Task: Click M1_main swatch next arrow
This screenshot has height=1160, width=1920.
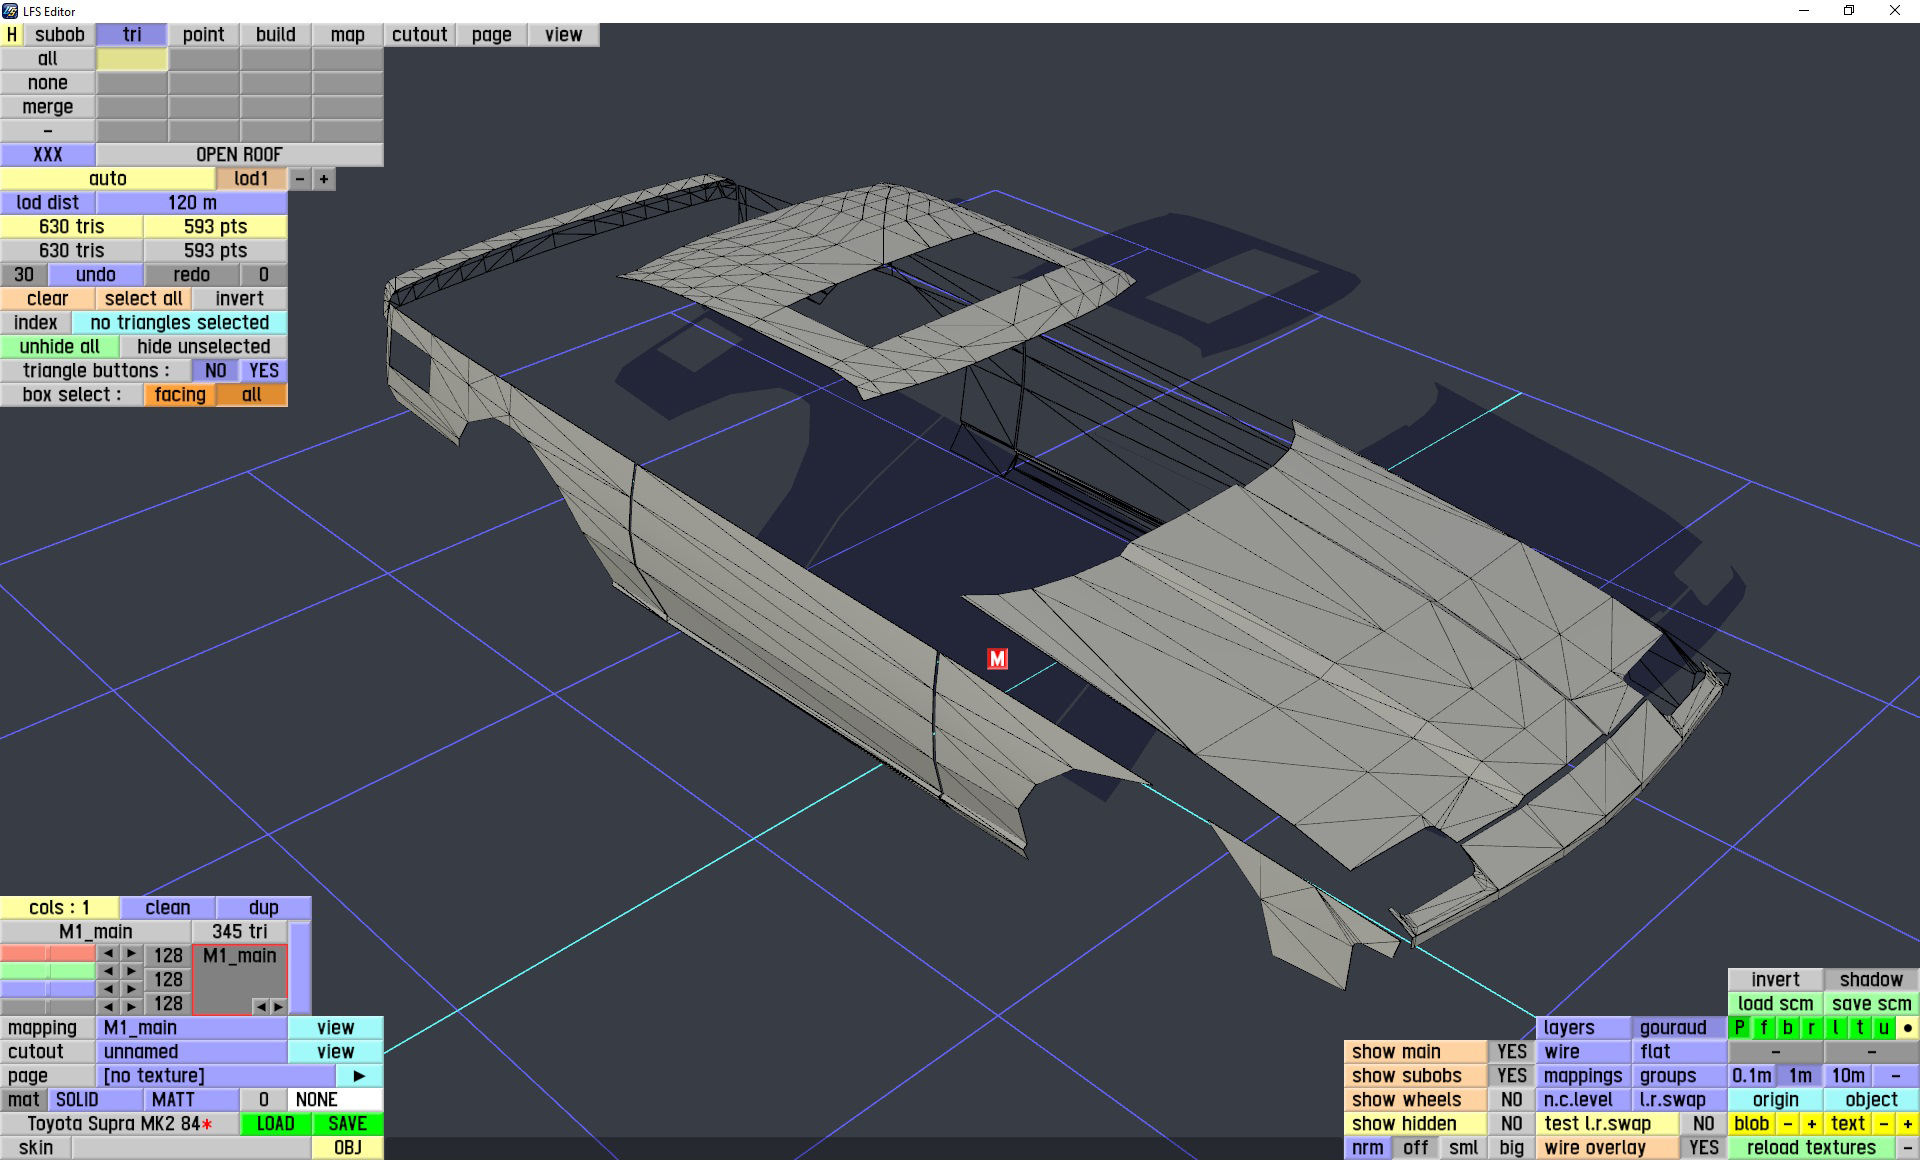Action: [x=279, y=1006]
